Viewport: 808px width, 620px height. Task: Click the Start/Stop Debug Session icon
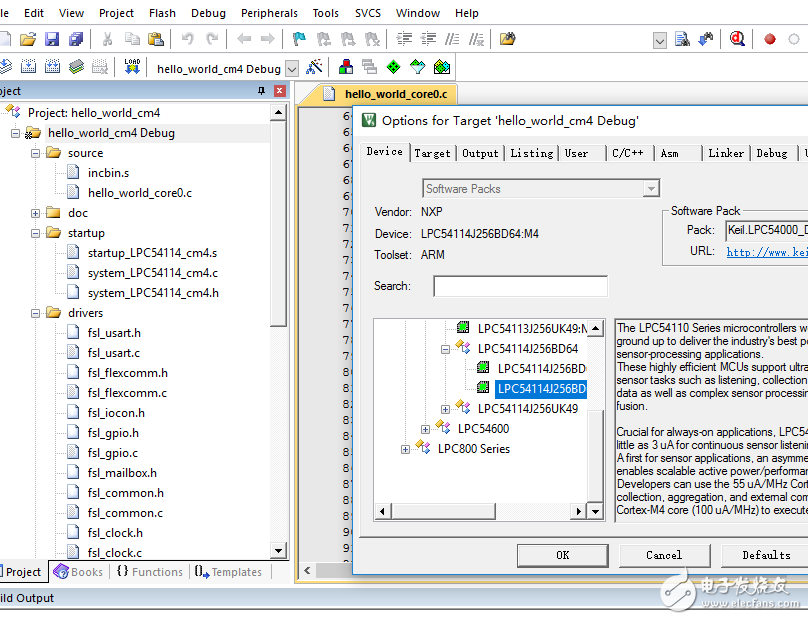[737, 39]
